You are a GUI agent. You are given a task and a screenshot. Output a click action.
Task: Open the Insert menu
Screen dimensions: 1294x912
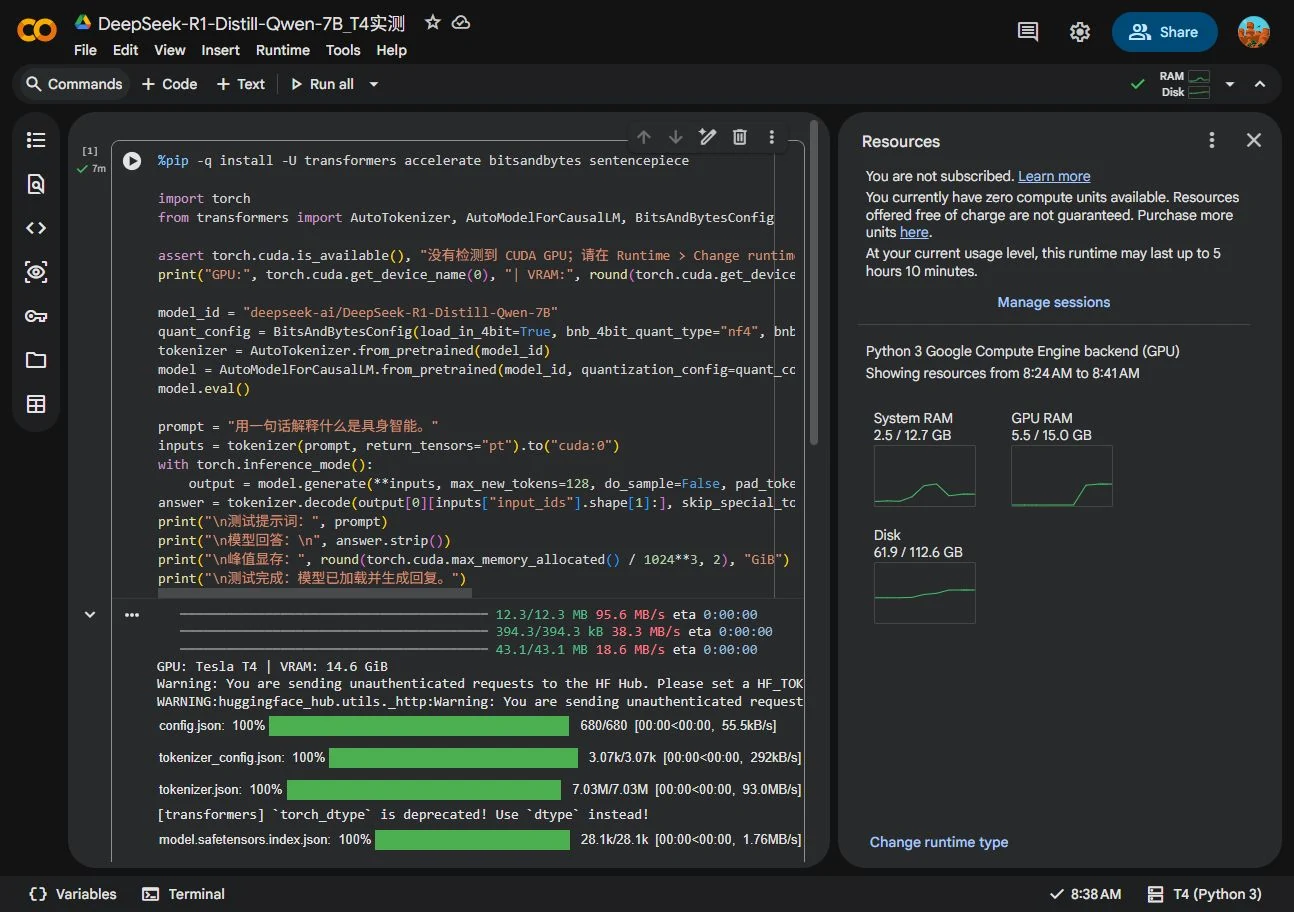pyautogui.click(x=221, y=50)
